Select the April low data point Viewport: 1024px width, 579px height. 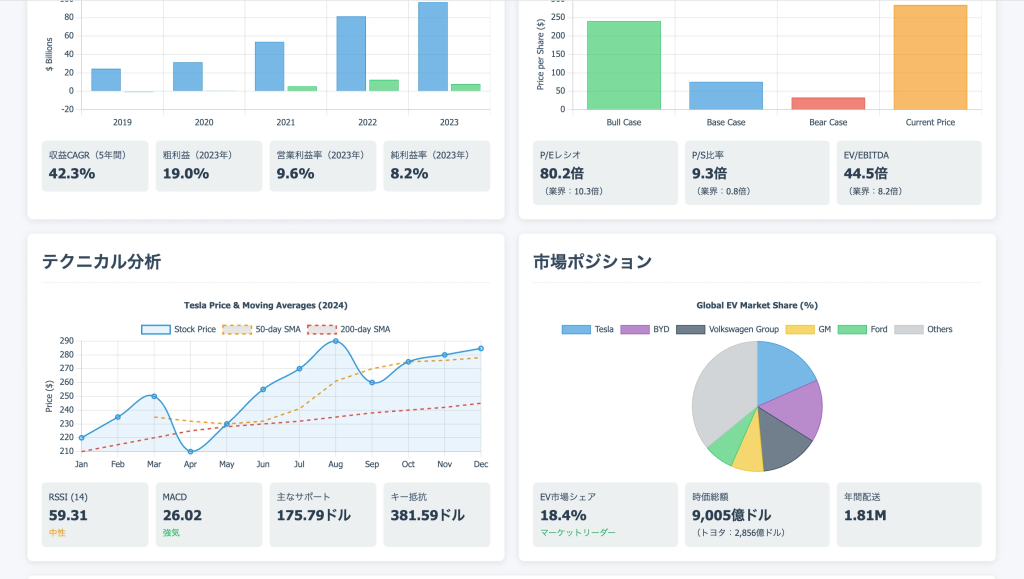[190, 451]
